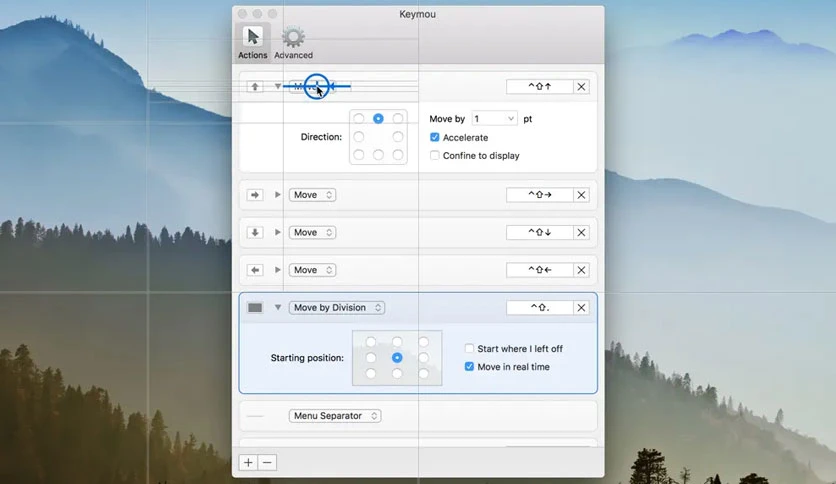The width and height of the screenshot is (836, 484).
Task: Select the right Direction radio button
Action: tap(398, 137)
